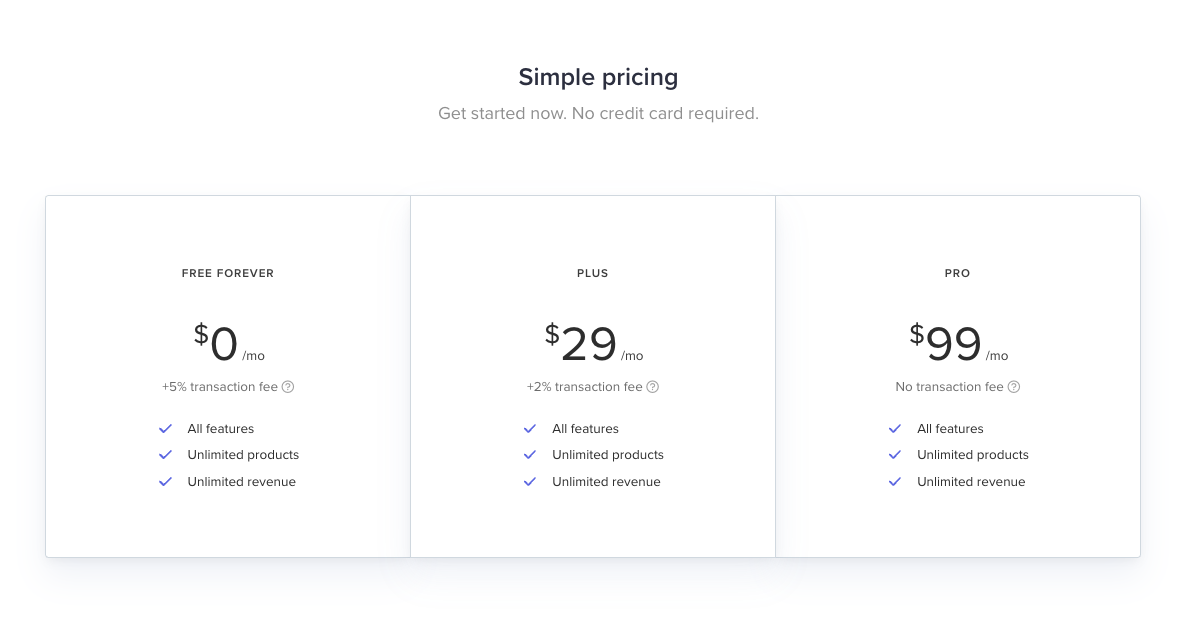Click the $29 per month price
The width and height of the screenshot is (1184, 621).
point(592,342)
